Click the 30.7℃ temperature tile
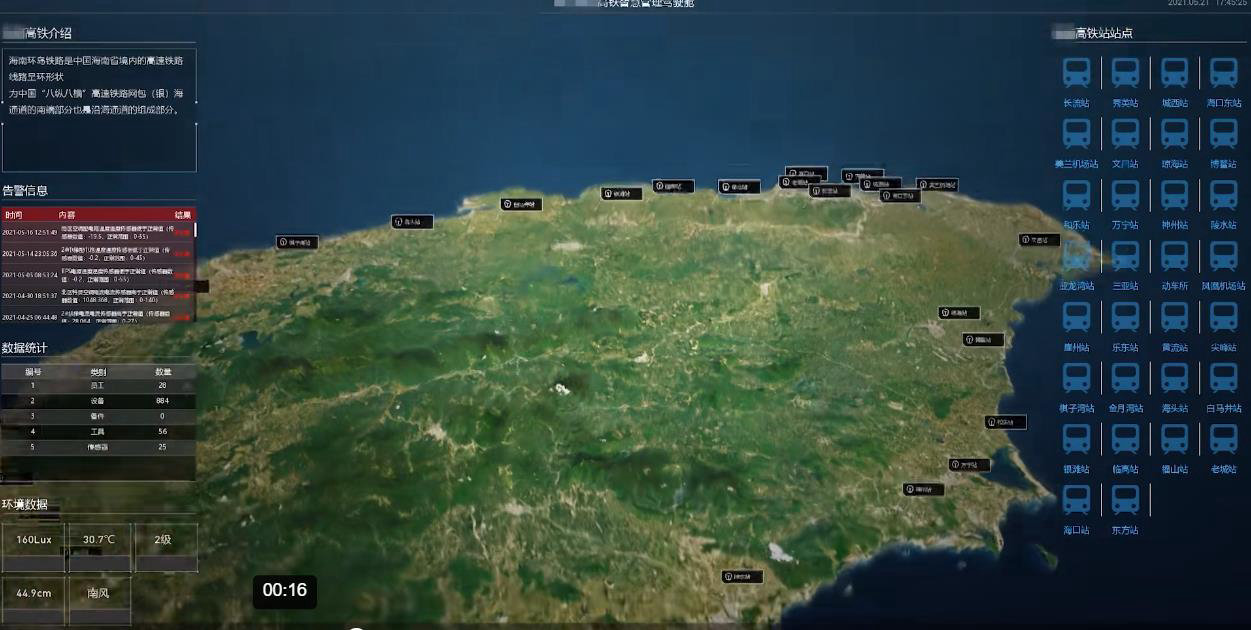1251x630 pixels. (x=99, y=540)
